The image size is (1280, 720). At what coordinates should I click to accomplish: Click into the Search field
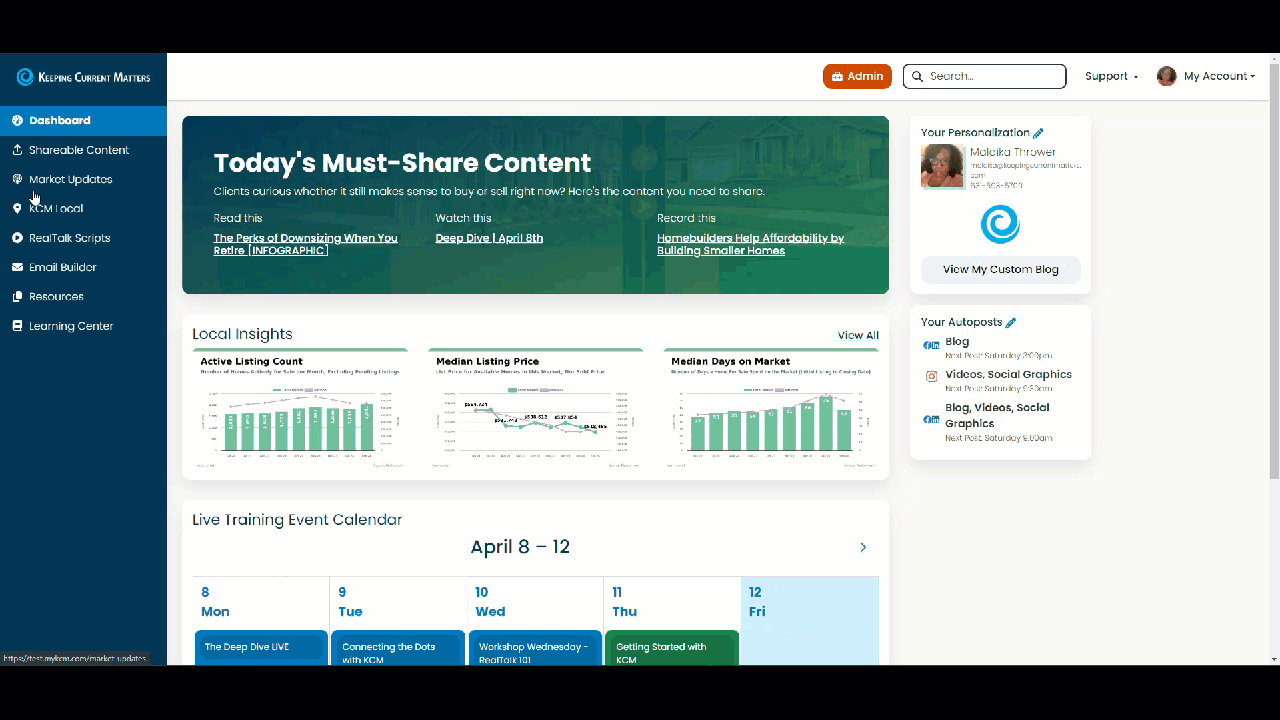pyautogui.click(x=985, y=76)
